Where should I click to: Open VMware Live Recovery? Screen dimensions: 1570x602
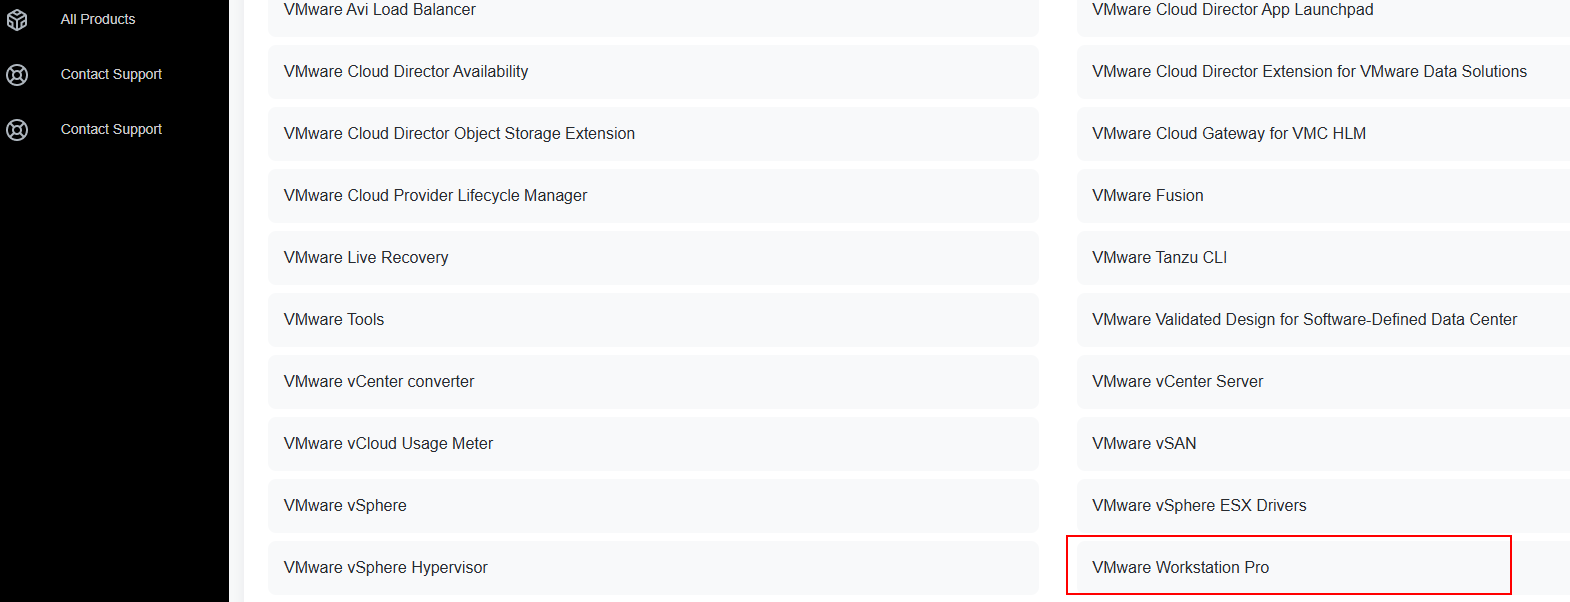[x=366, y=258]
